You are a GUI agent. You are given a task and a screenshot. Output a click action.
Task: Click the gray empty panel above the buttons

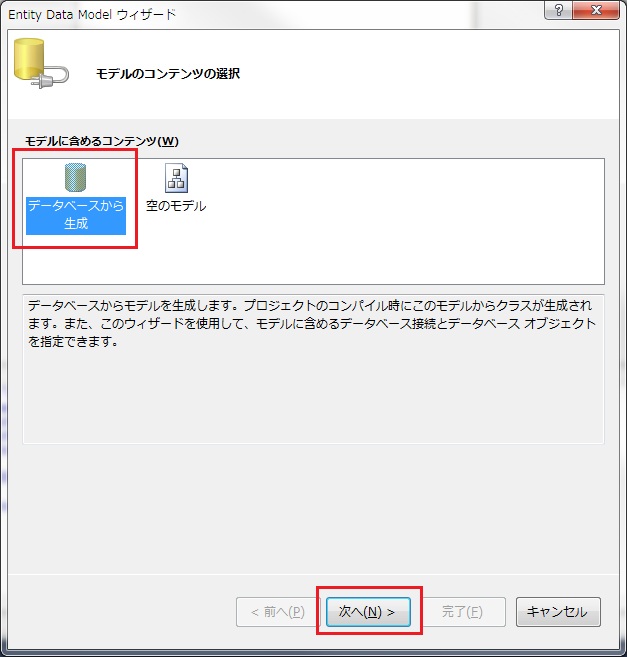click(314, 509)
